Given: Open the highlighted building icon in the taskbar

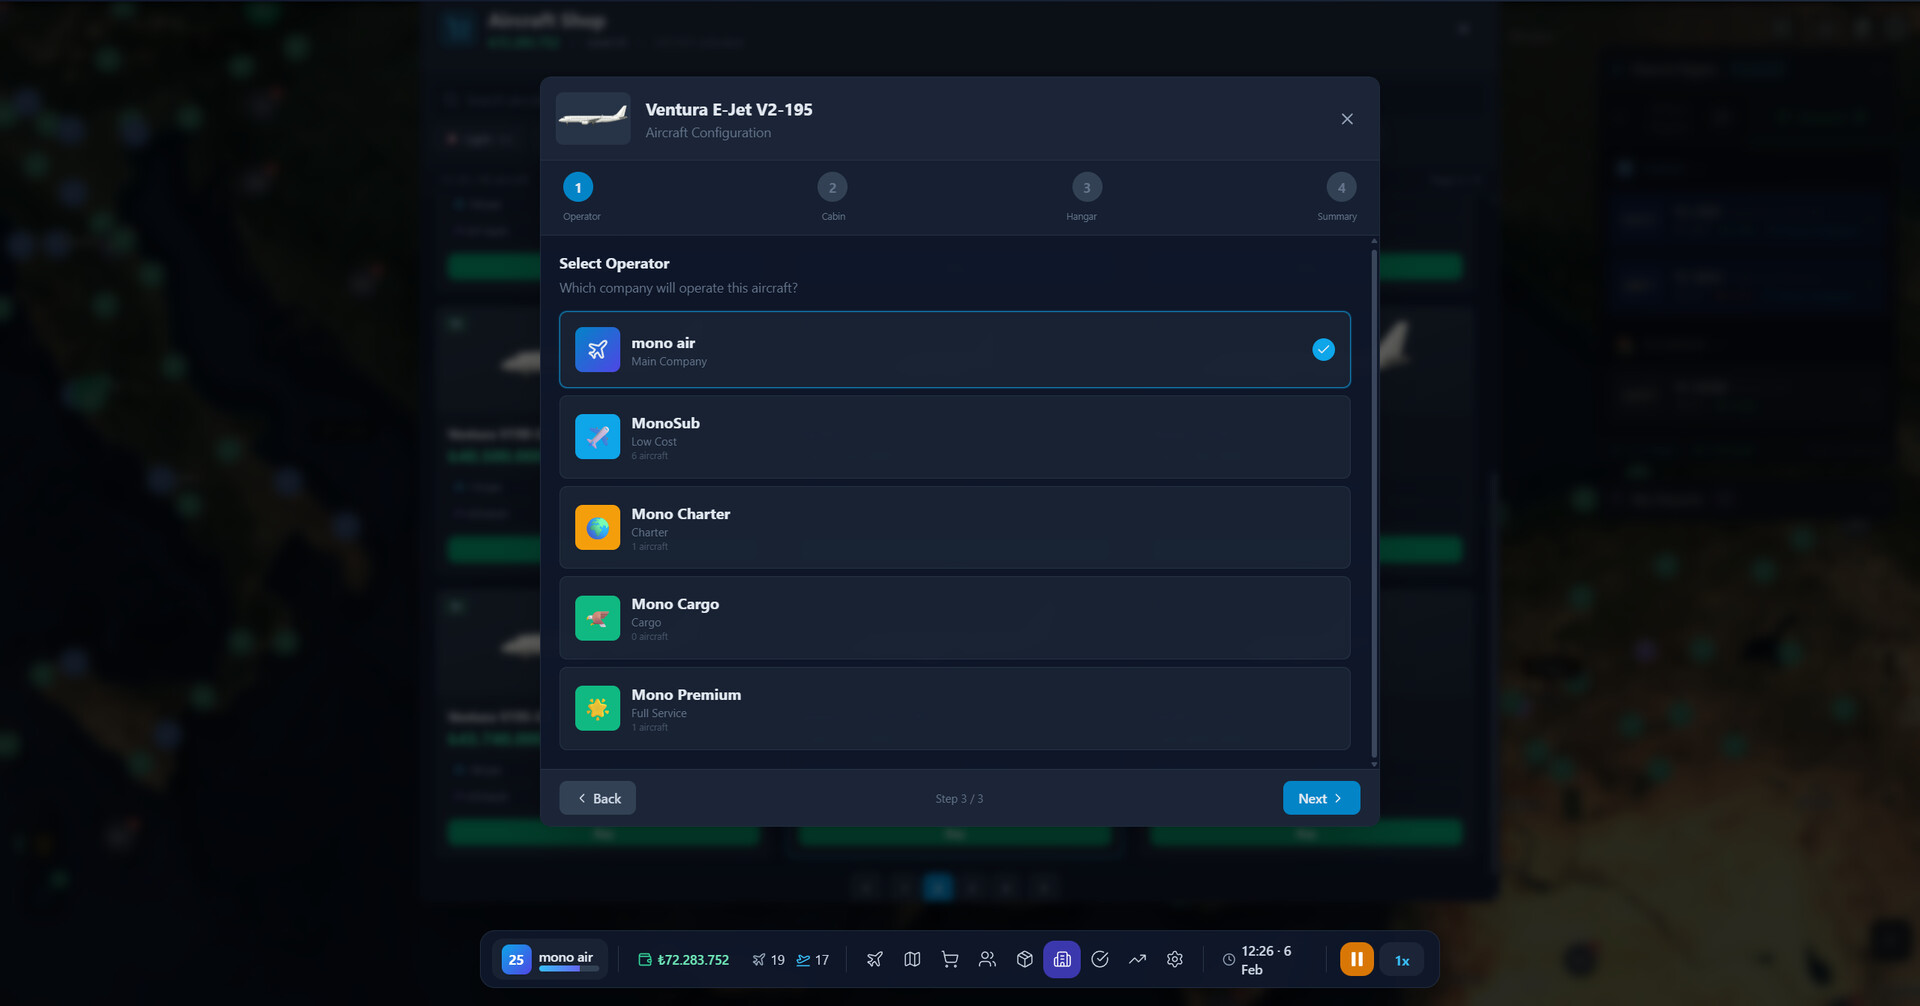Looking at the screenshot, I should (1061, 959).
